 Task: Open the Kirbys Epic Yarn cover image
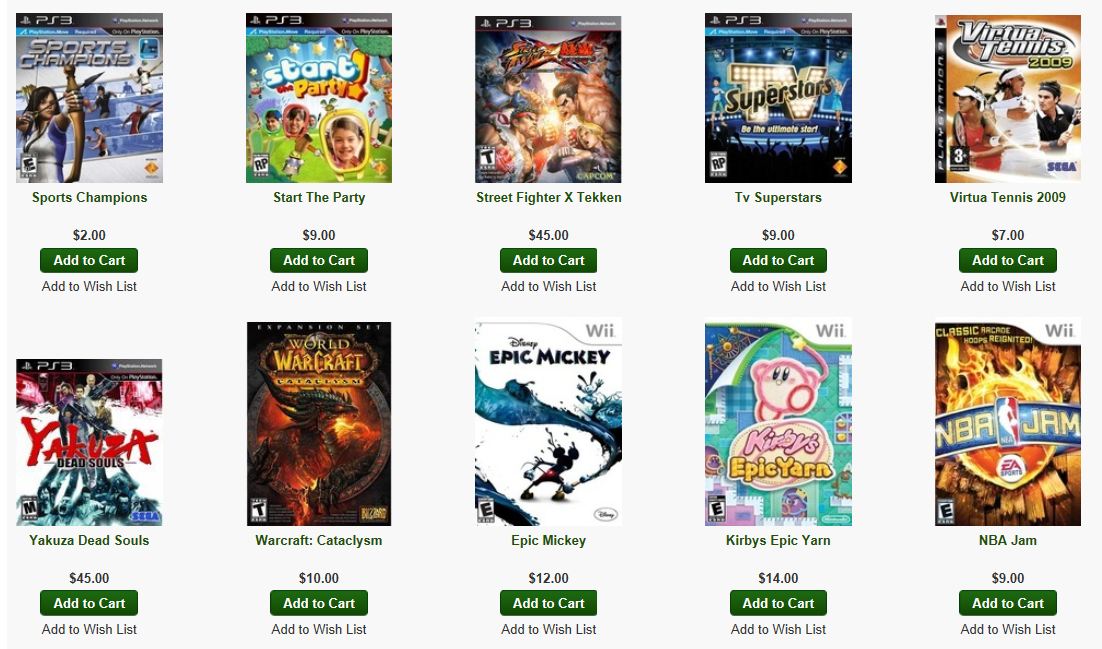pos(778,424)
